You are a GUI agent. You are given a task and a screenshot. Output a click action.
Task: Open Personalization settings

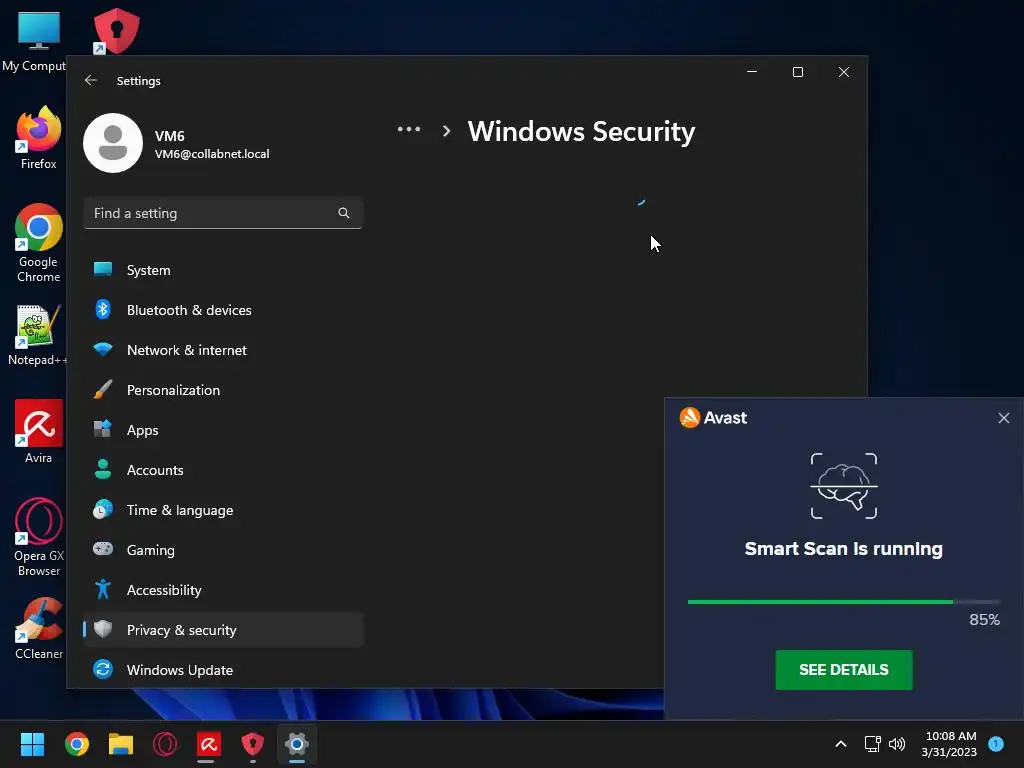coord(223,390)
